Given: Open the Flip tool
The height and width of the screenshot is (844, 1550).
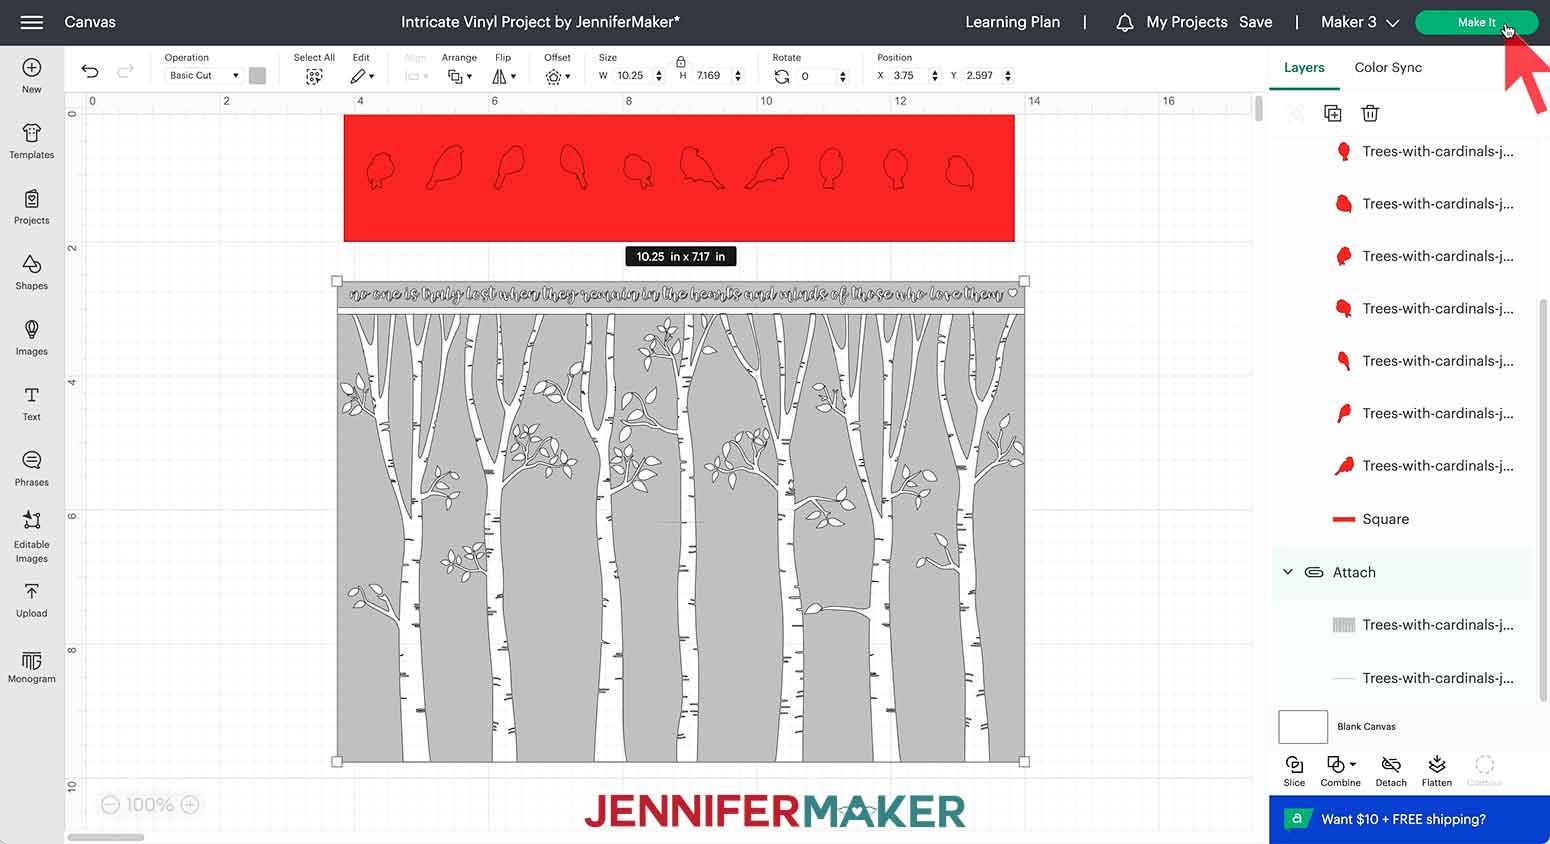Looking at the screenshot, I should tap(503, 76).
